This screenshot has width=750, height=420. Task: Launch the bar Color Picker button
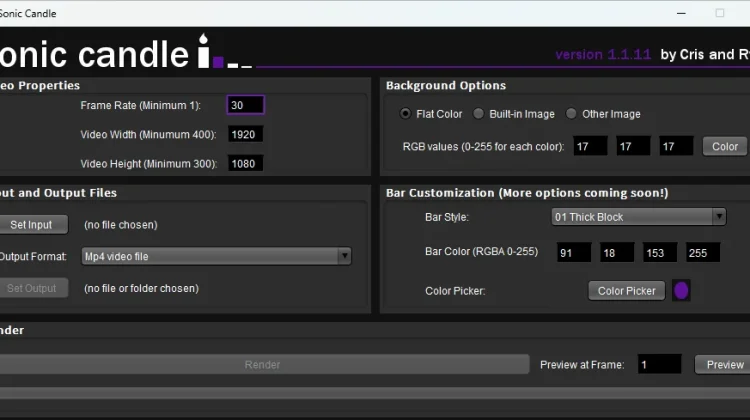(627, 291)
